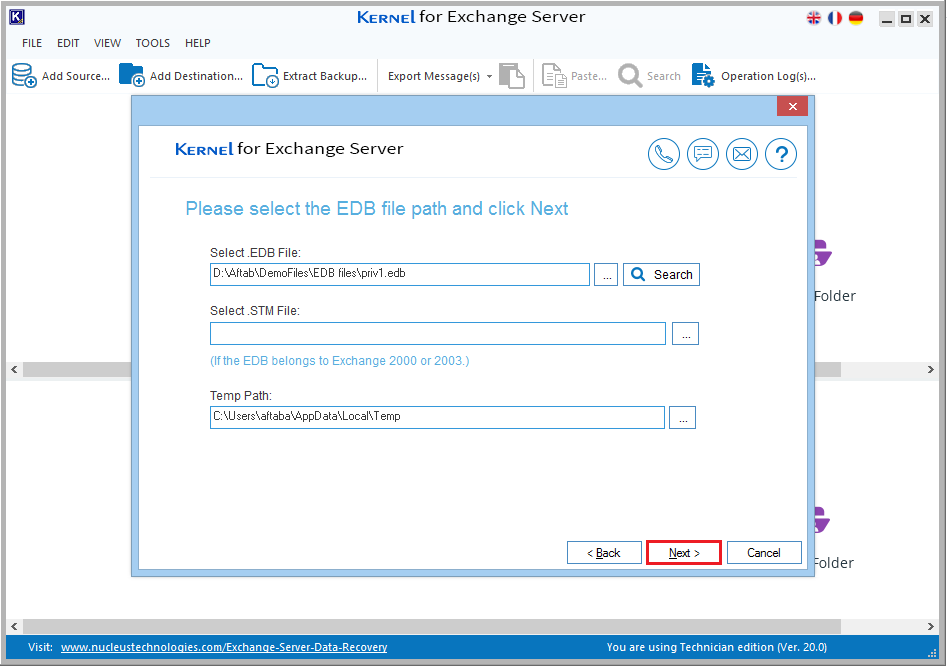Search for EDB files button
The width and height of the screenshot is (947, 666).
pos(661,274)
